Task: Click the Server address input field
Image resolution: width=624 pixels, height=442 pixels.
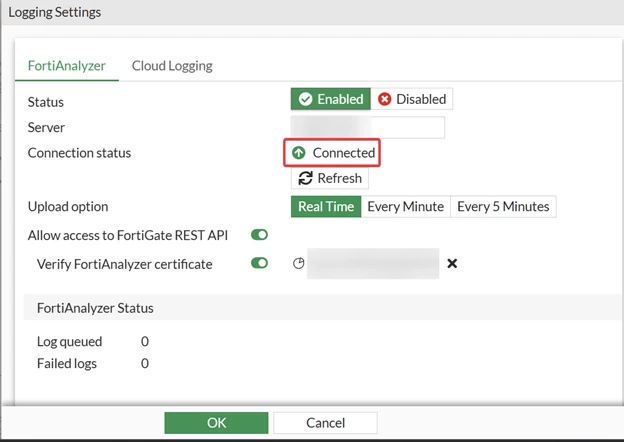Action: [x=368, y=127]
